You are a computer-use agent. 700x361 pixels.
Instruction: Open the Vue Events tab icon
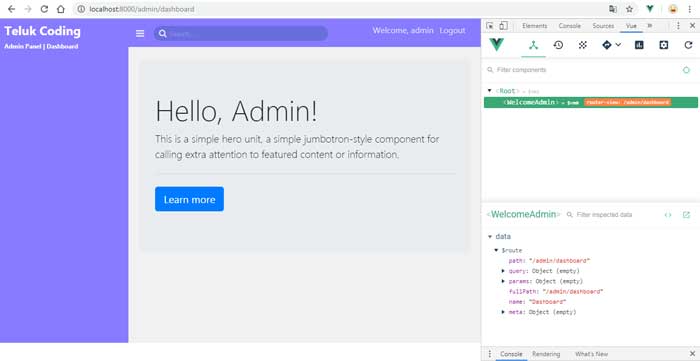(583, 45)
